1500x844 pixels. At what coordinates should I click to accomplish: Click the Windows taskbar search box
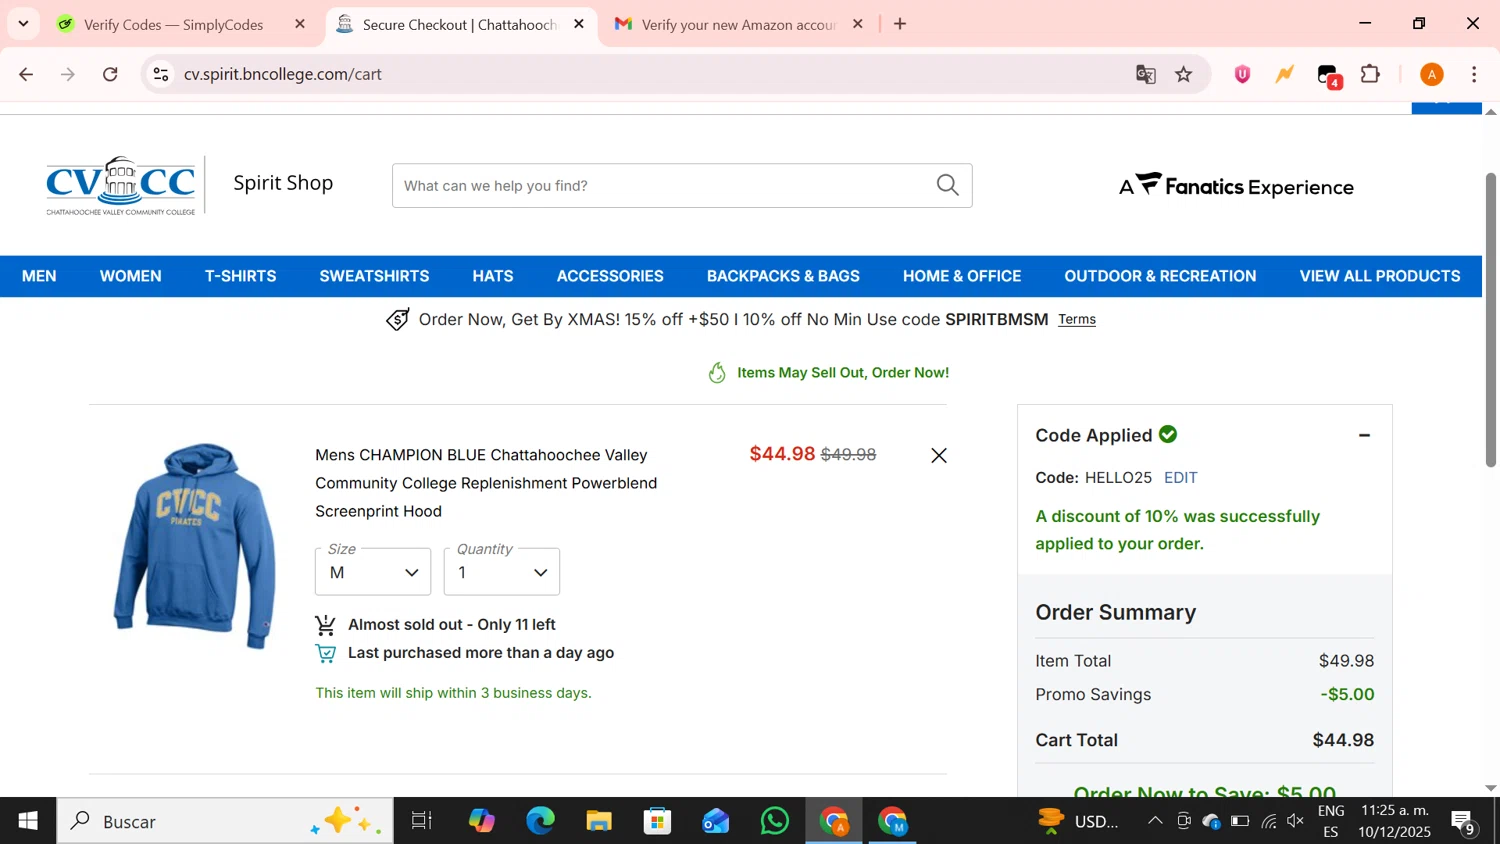tap(225, 821)
